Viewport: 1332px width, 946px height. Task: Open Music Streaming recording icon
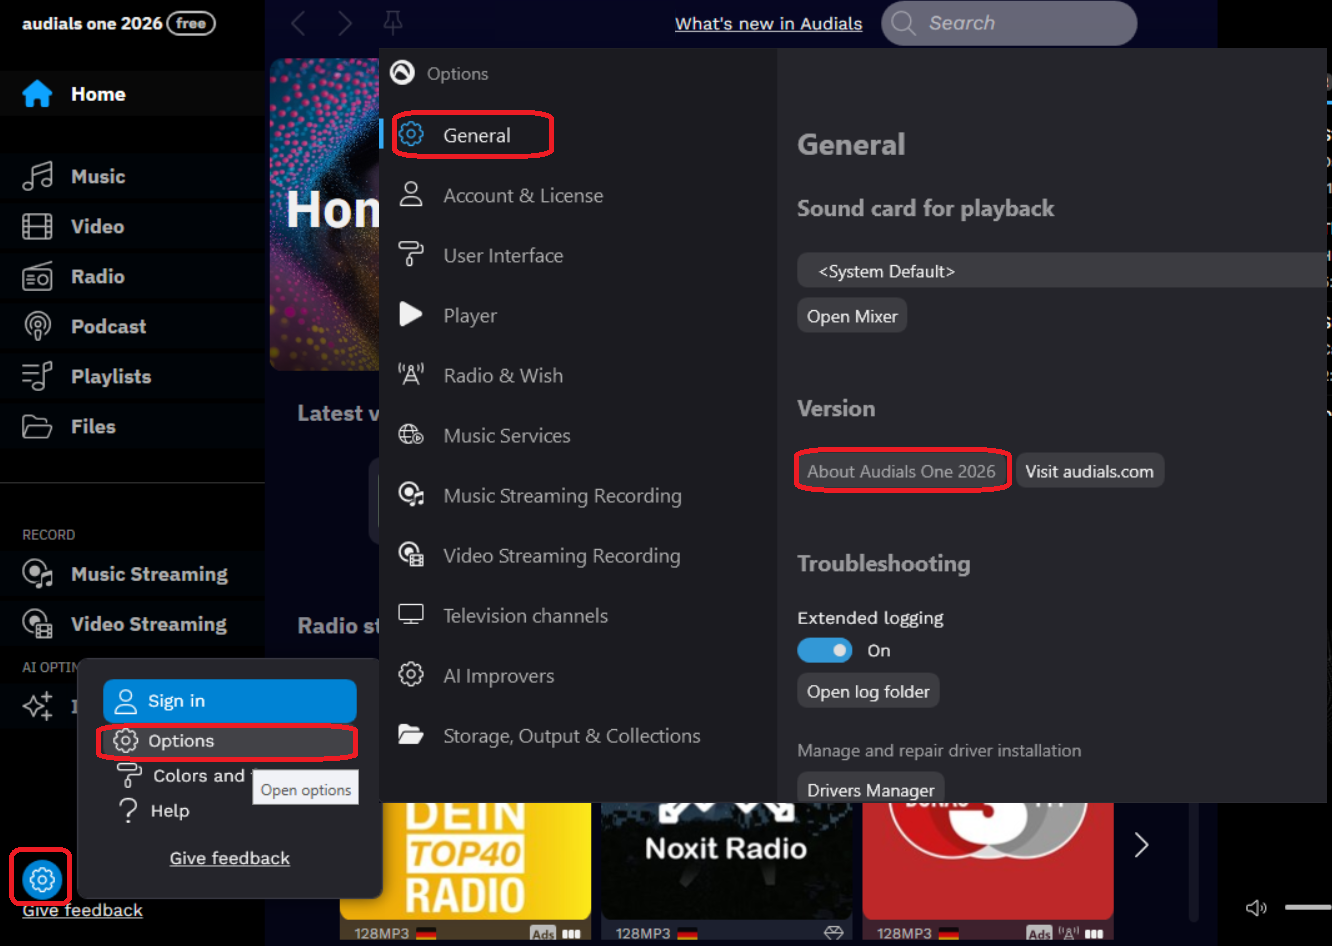37,574
